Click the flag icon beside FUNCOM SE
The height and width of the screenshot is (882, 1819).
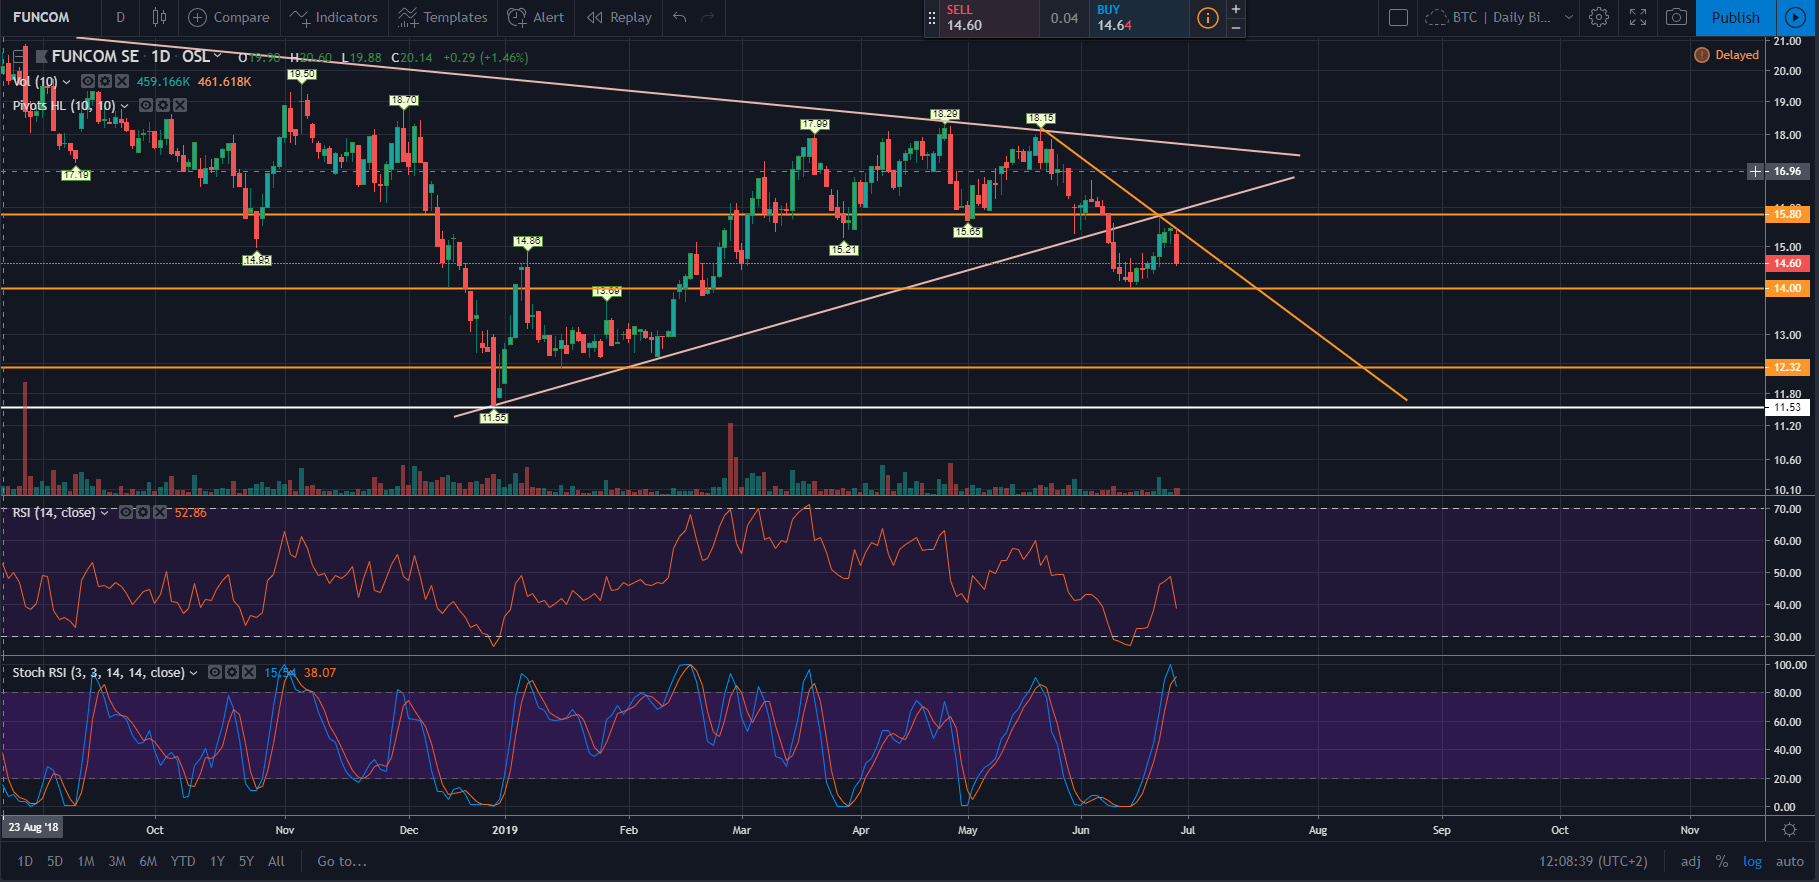41,56
